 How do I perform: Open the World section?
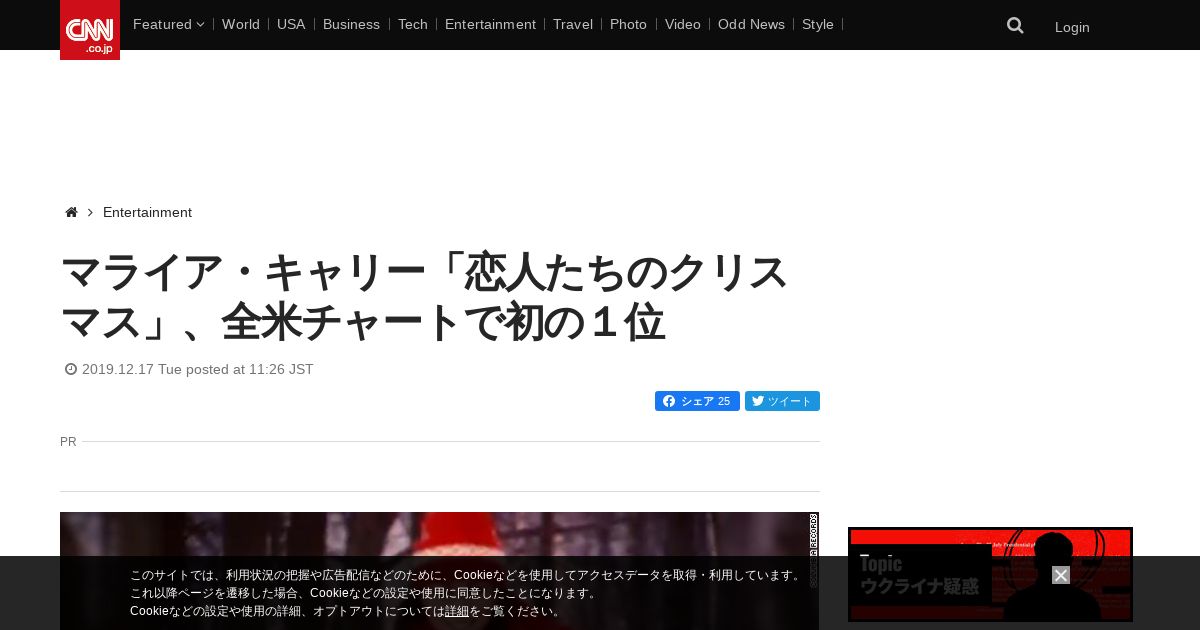pos(241,24)
